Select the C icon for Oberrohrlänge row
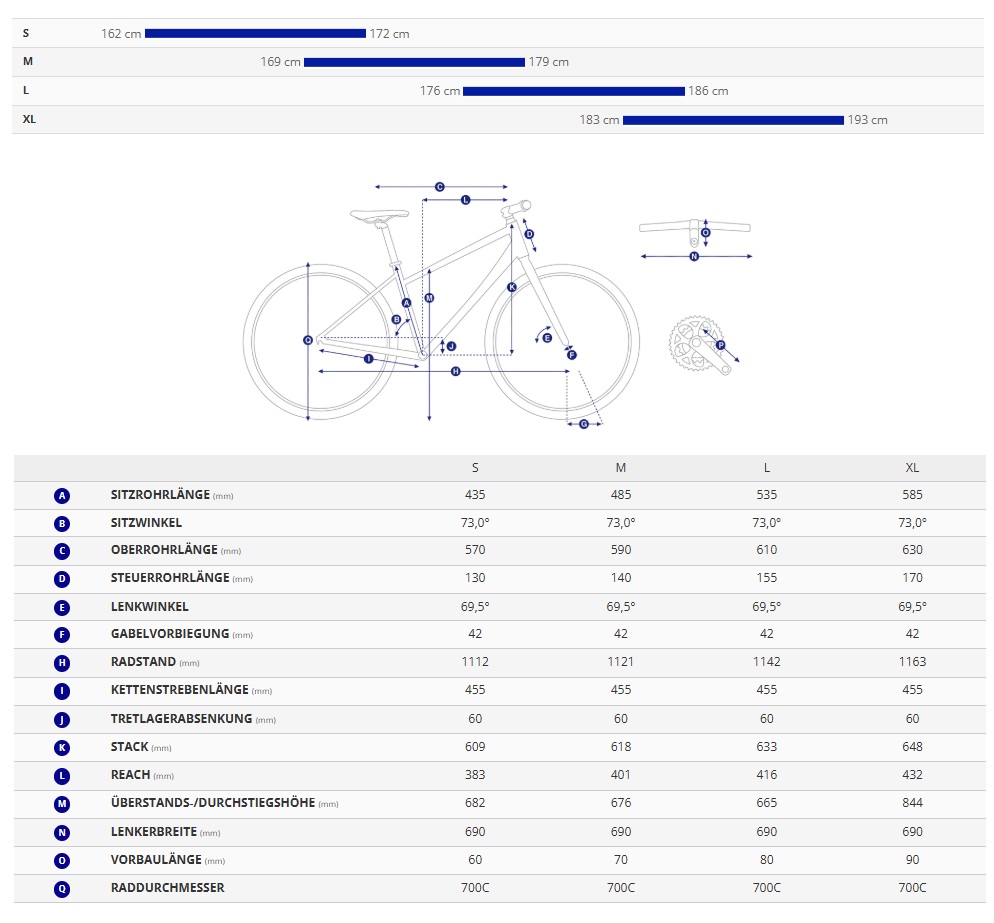Image resolution: width=994 pixels, height=923 pixels. click(62, 550)
